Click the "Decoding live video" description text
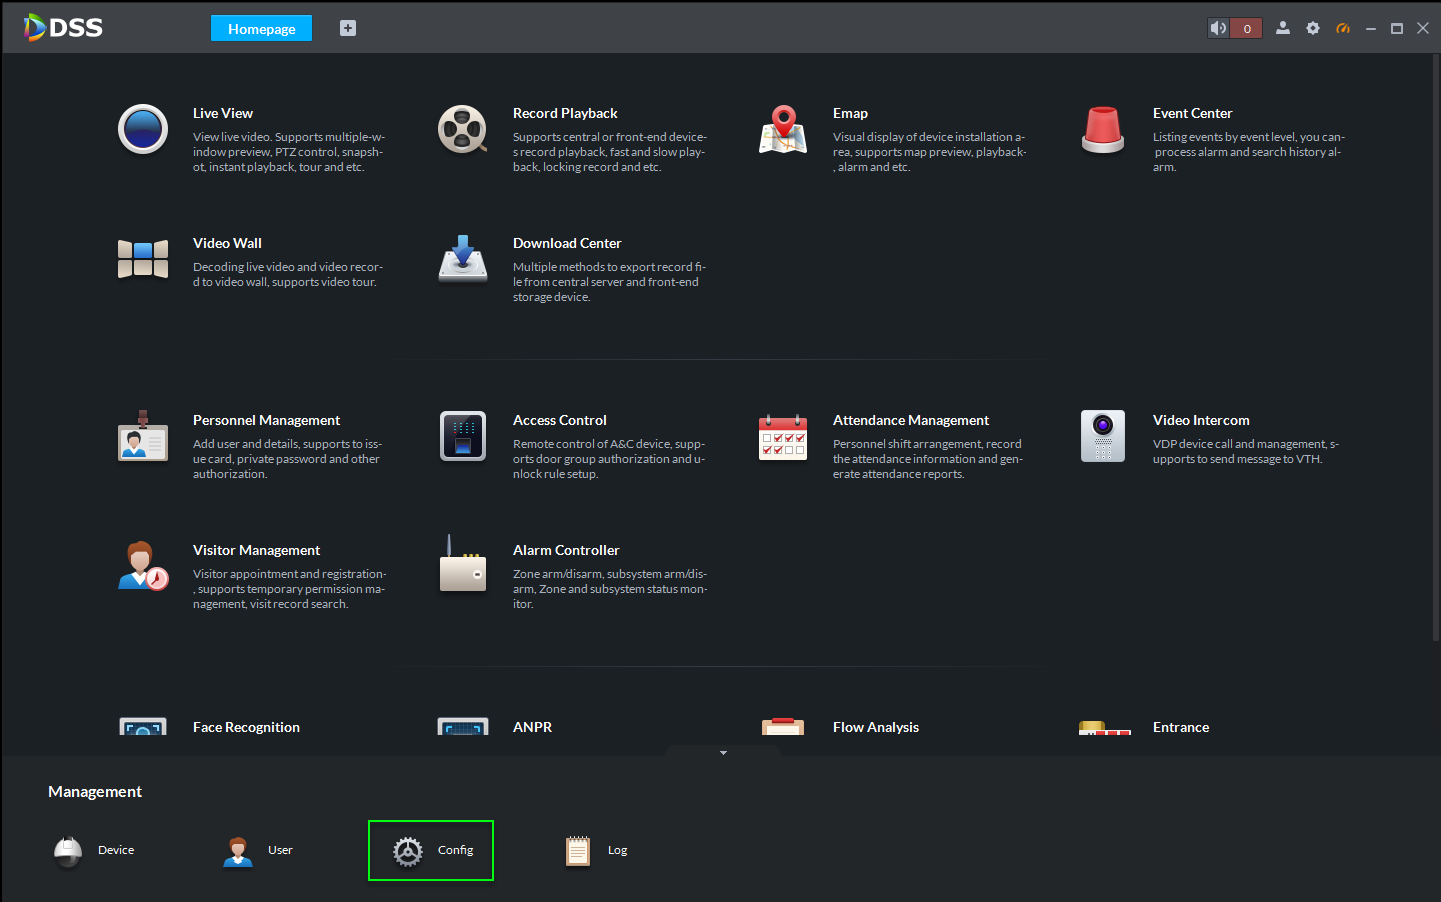This screenshot has width=1441, height=902. pyautogui.click(x=288, y=274)
